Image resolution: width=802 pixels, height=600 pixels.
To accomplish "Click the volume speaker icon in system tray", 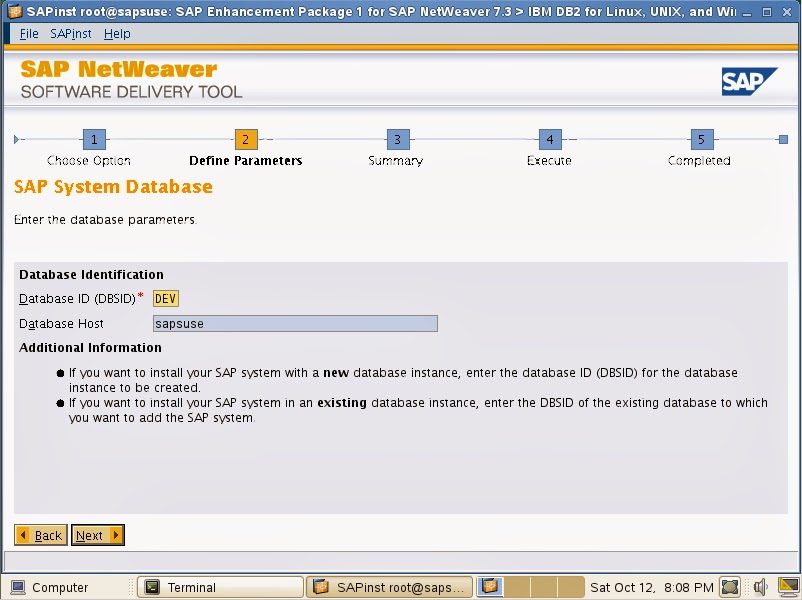I will [x=761, y=587].
